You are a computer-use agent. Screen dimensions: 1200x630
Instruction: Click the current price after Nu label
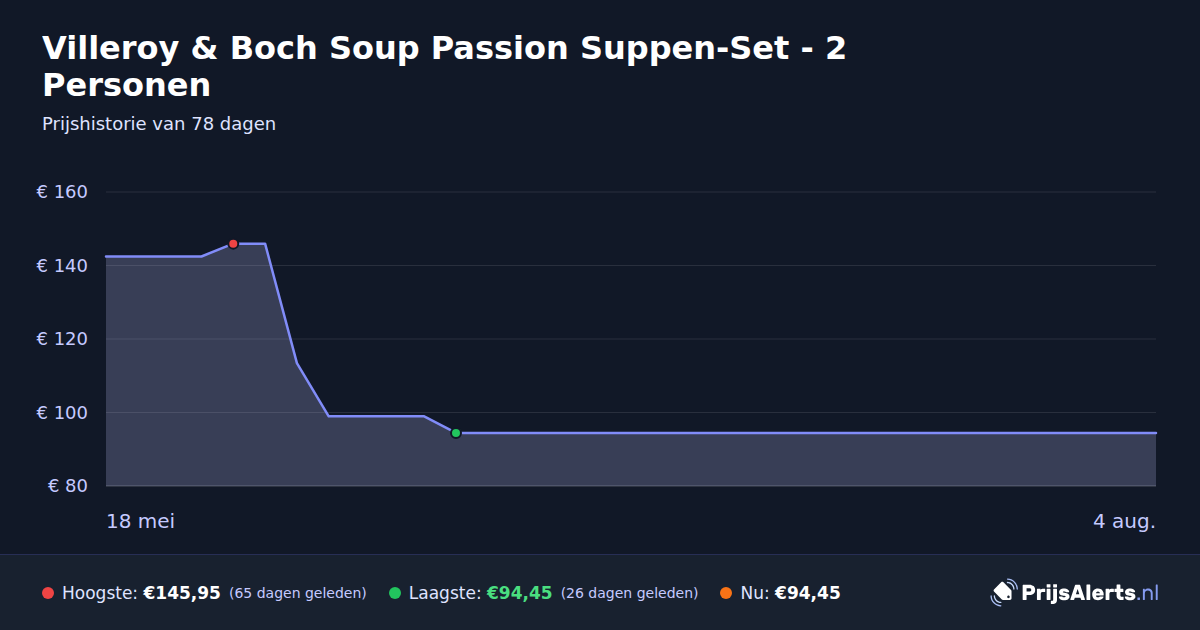(807, 593)
